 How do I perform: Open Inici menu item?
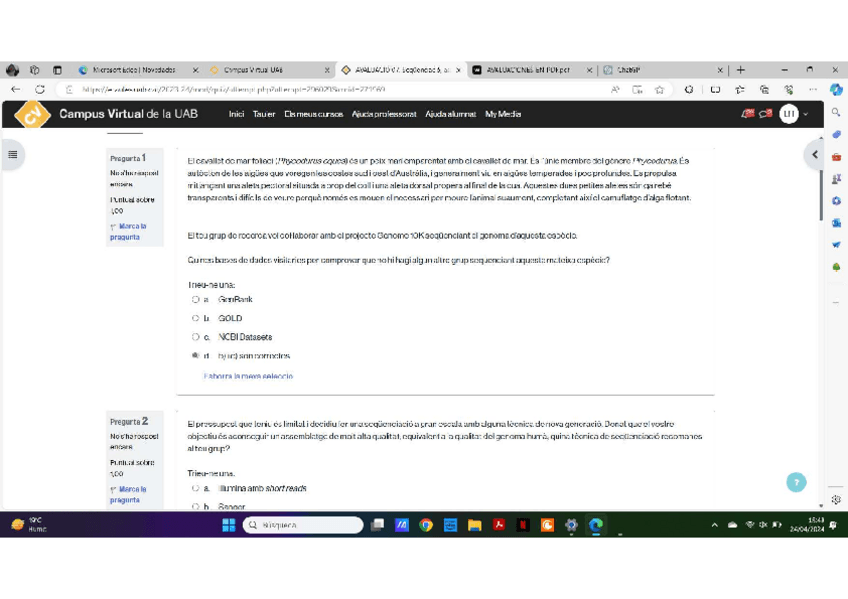[x=236, y=114]
